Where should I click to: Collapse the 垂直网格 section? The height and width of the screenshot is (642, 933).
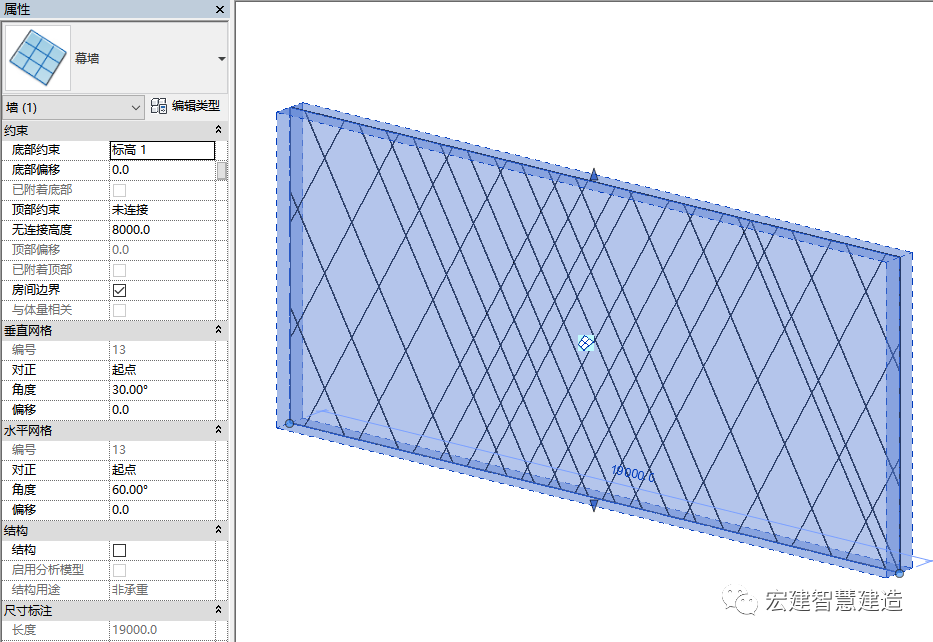click(x=218, y=330)
